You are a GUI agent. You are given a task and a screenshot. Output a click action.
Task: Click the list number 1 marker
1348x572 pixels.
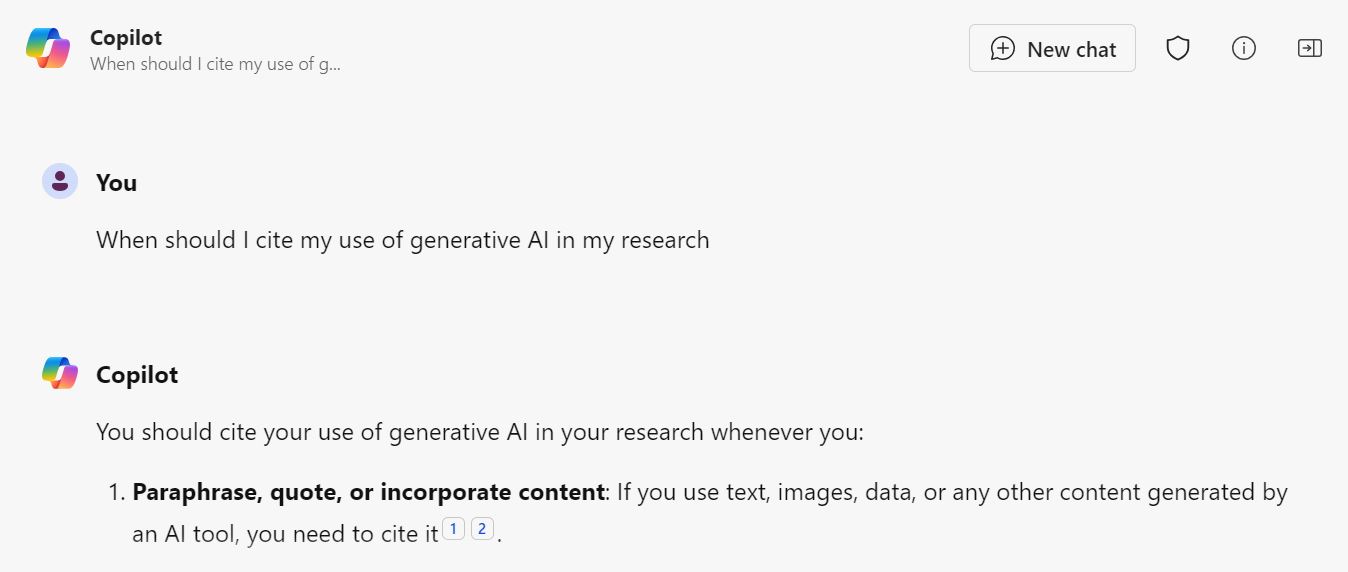point(114,492)
